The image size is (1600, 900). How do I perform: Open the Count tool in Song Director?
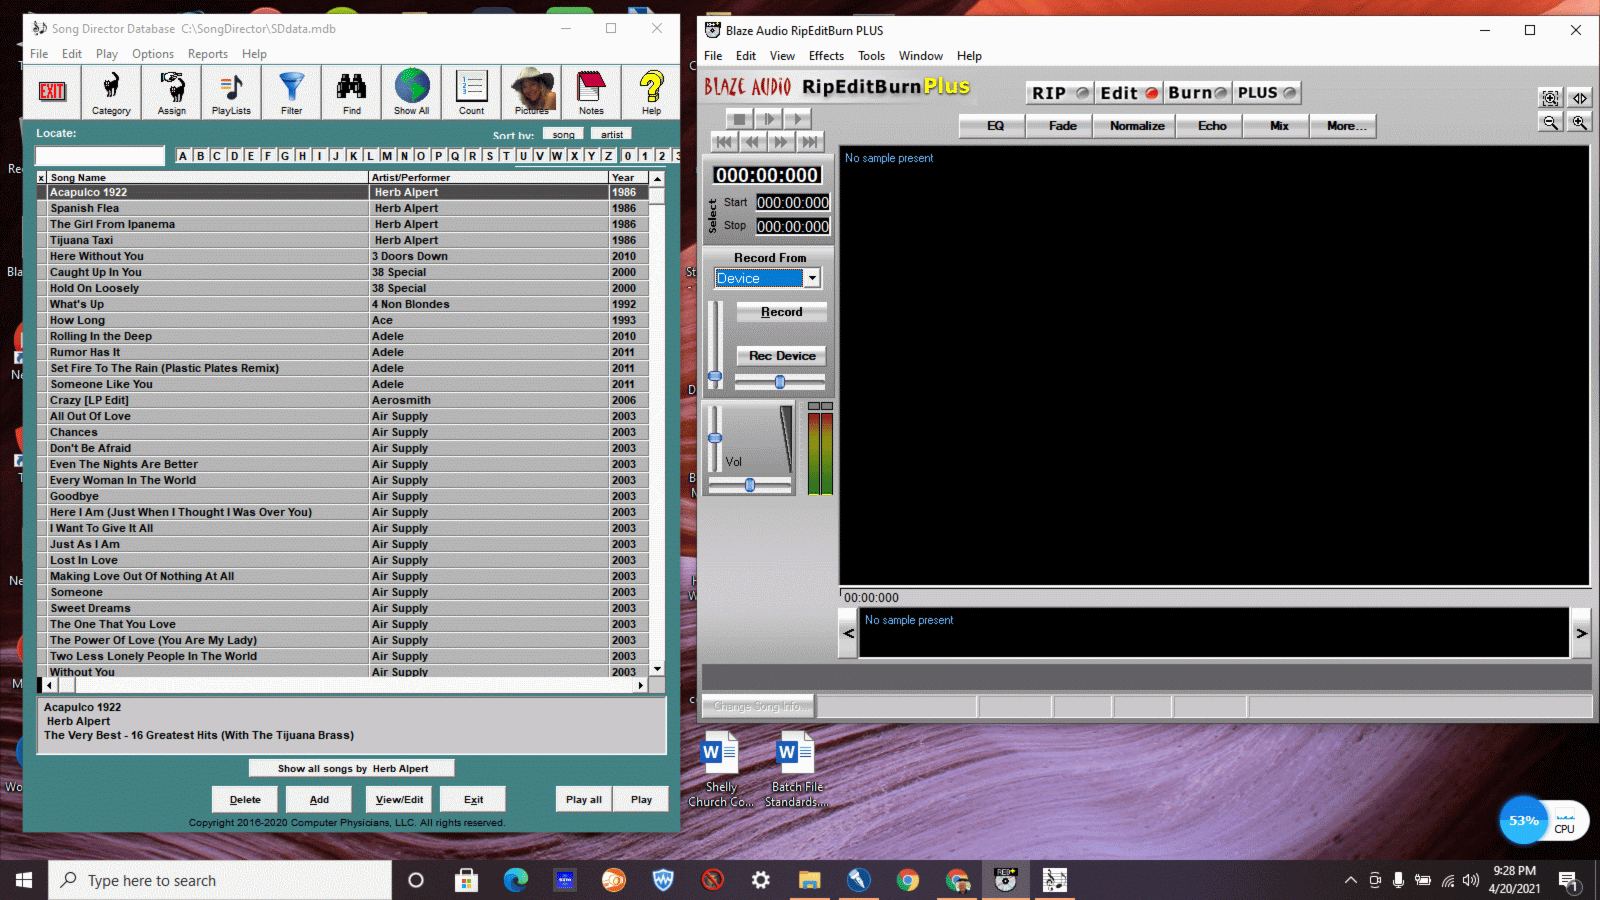(x=471, y=93)
